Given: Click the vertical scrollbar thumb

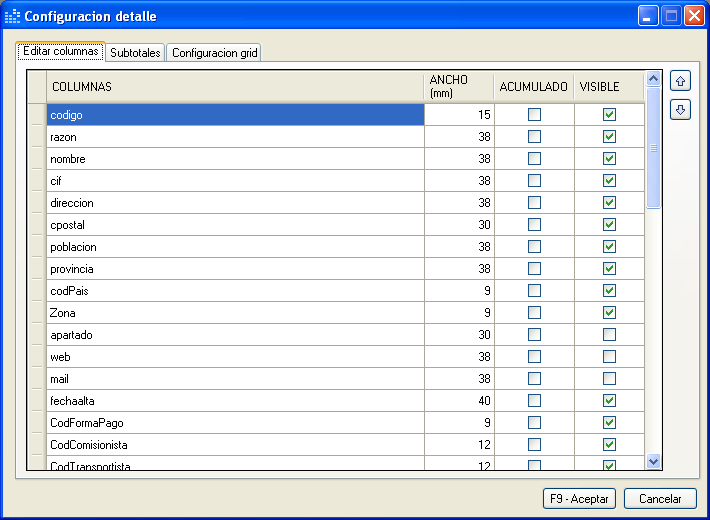Looking at the screenshot, I should (x=654, y=148).
